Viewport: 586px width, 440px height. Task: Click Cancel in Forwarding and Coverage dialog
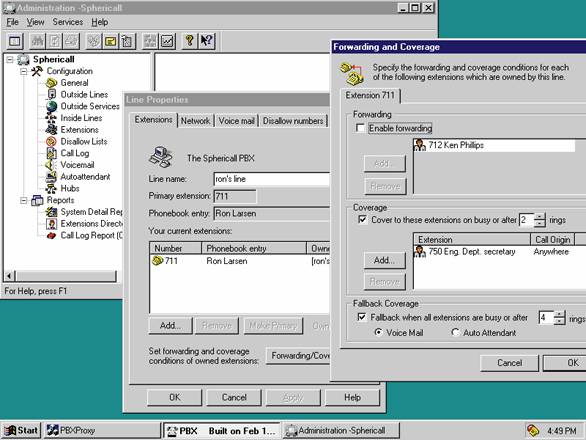pos(509,363)
